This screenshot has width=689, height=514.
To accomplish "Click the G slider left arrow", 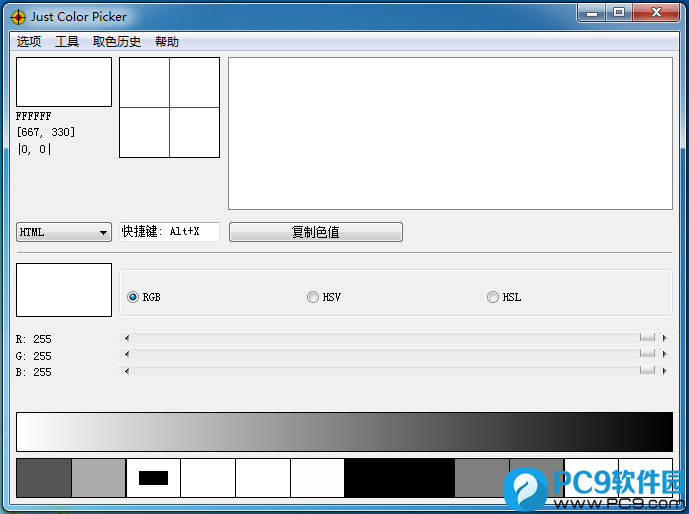I will pos(127,354).
